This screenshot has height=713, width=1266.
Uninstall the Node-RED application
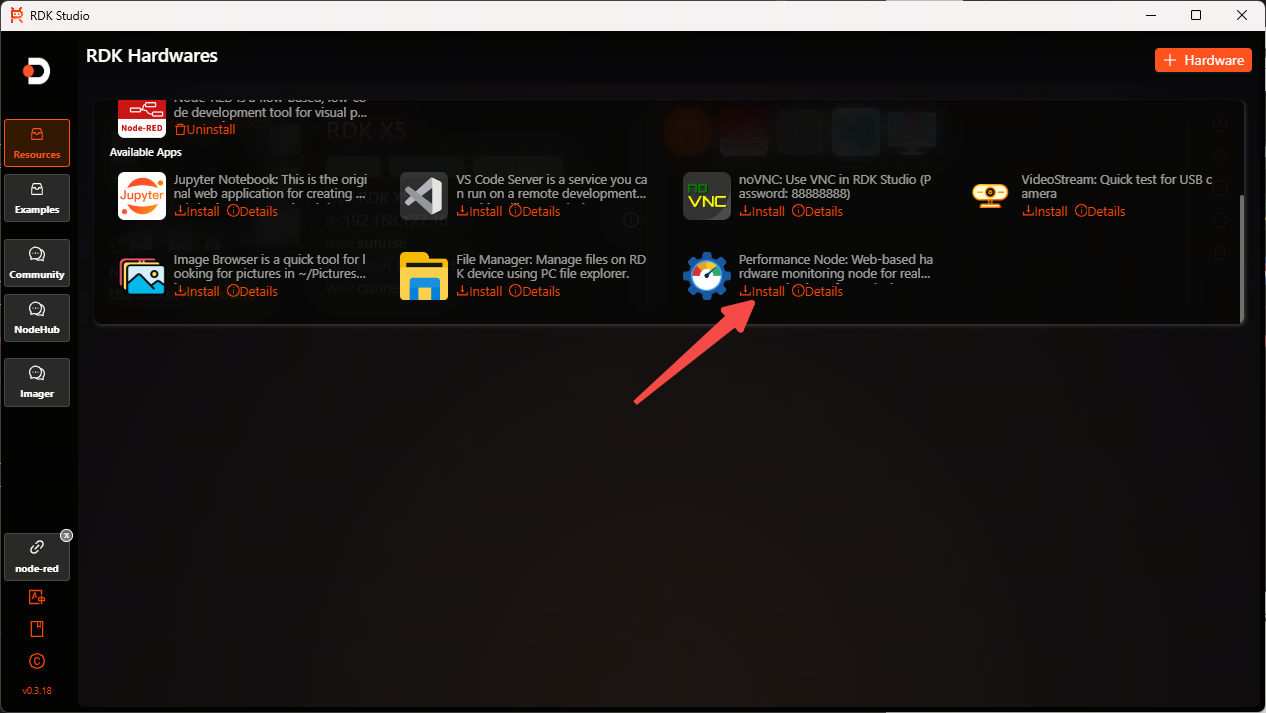pyautogui.click(x=205, y=129)
